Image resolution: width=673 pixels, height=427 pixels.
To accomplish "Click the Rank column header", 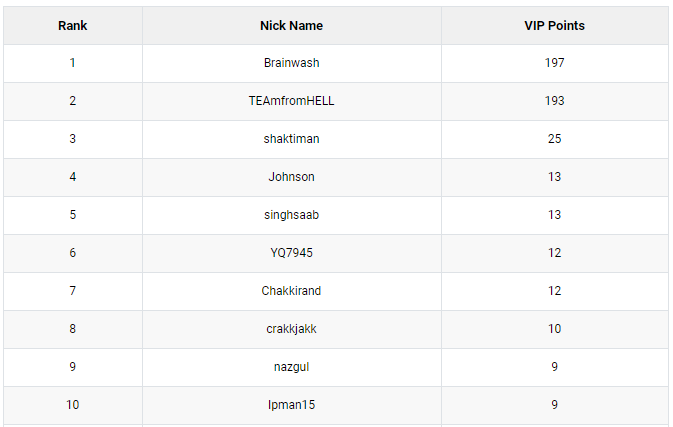I will click(x=73, y=26).
